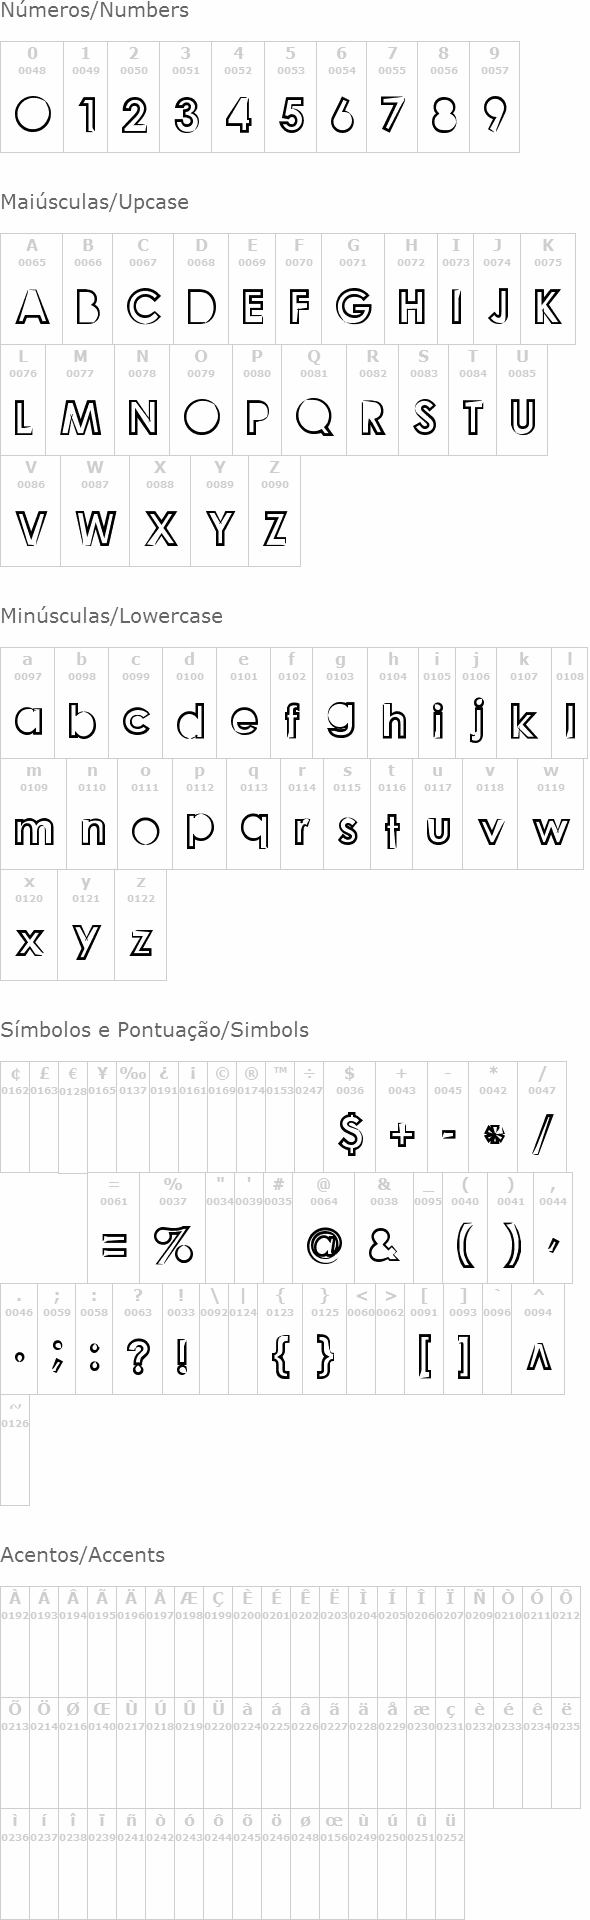Click the asterisk glyph cell
The image size is (590, 1920).
493,1117
